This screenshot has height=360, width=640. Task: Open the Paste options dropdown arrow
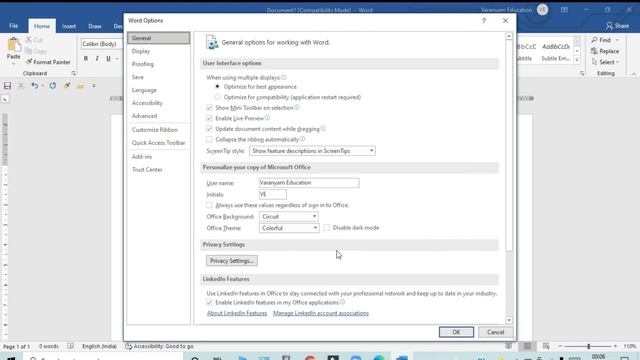(13, 64)
